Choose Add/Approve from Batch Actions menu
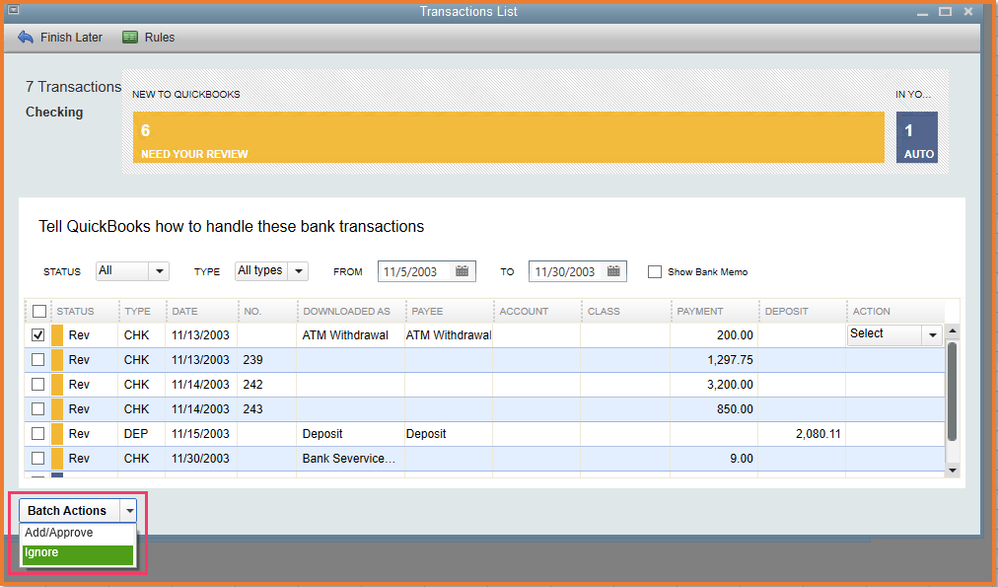 click(x=78, y=533)
